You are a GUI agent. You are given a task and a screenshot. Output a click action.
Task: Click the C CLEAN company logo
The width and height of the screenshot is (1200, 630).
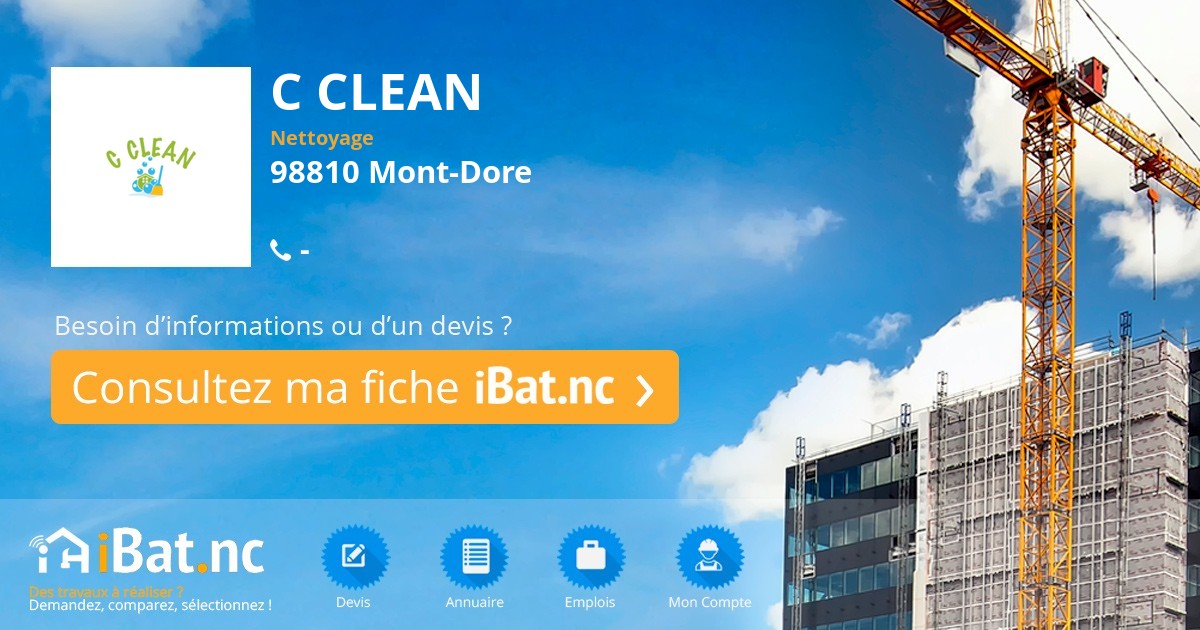click(151, 167)
